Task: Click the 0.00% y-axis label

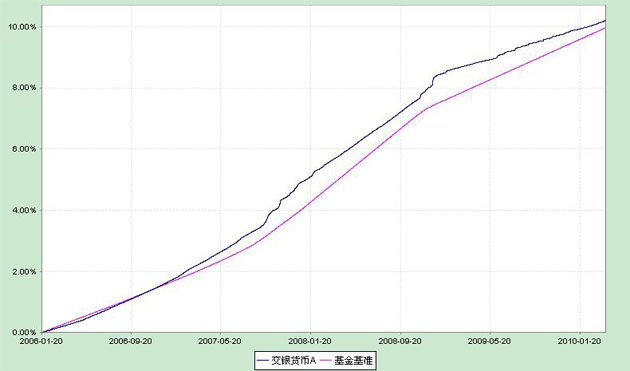Action: click(24, 332)
